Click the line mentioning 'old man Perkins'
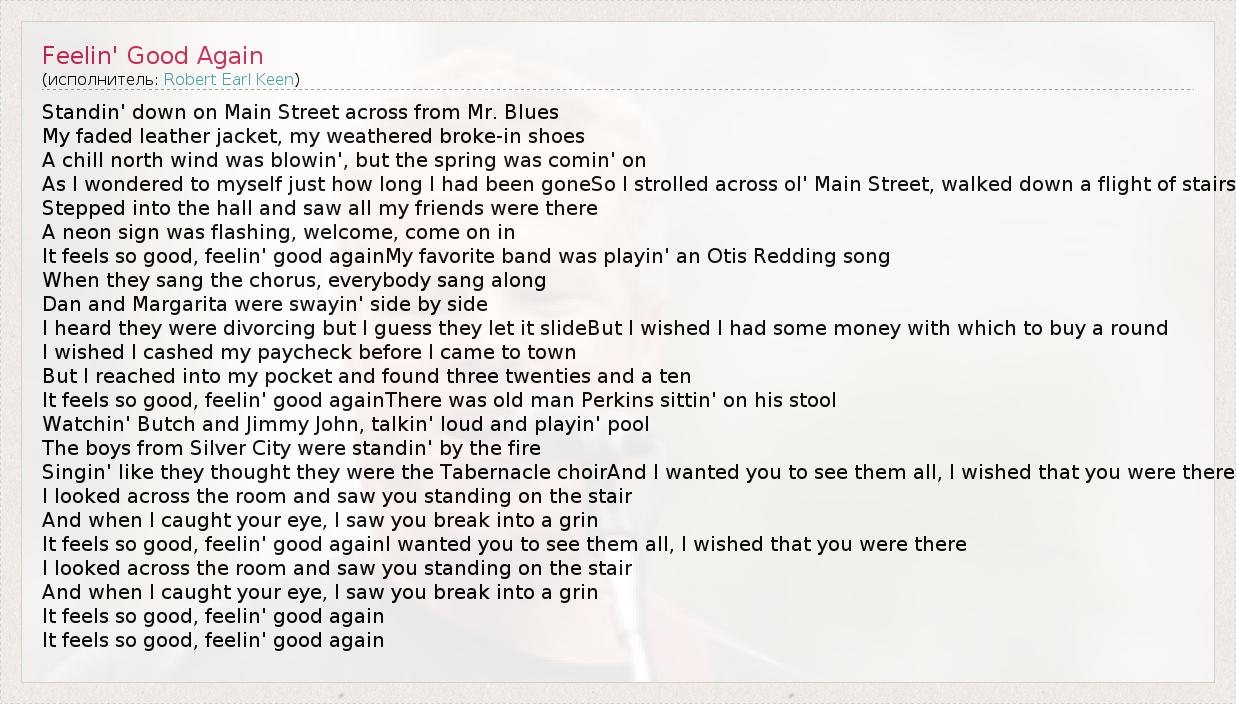Image resolution: width=1236 pixels, height=704 pixels. pos(610,400)
